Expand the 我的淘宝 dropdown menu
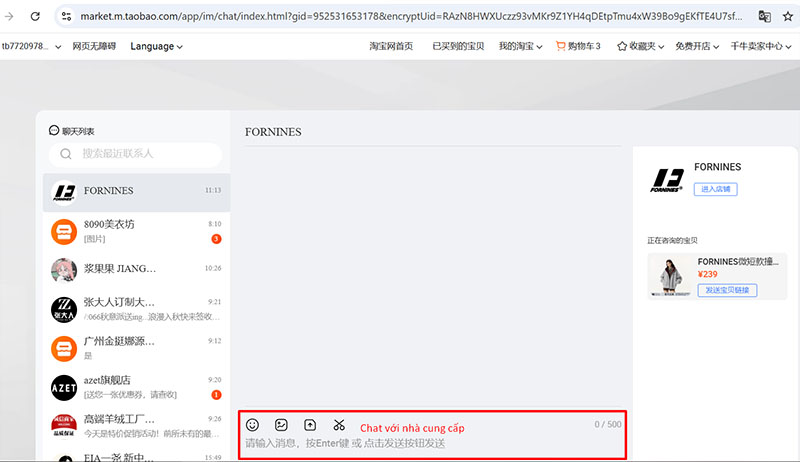Viewport: 800px width, 462px height. click(520, 46)
